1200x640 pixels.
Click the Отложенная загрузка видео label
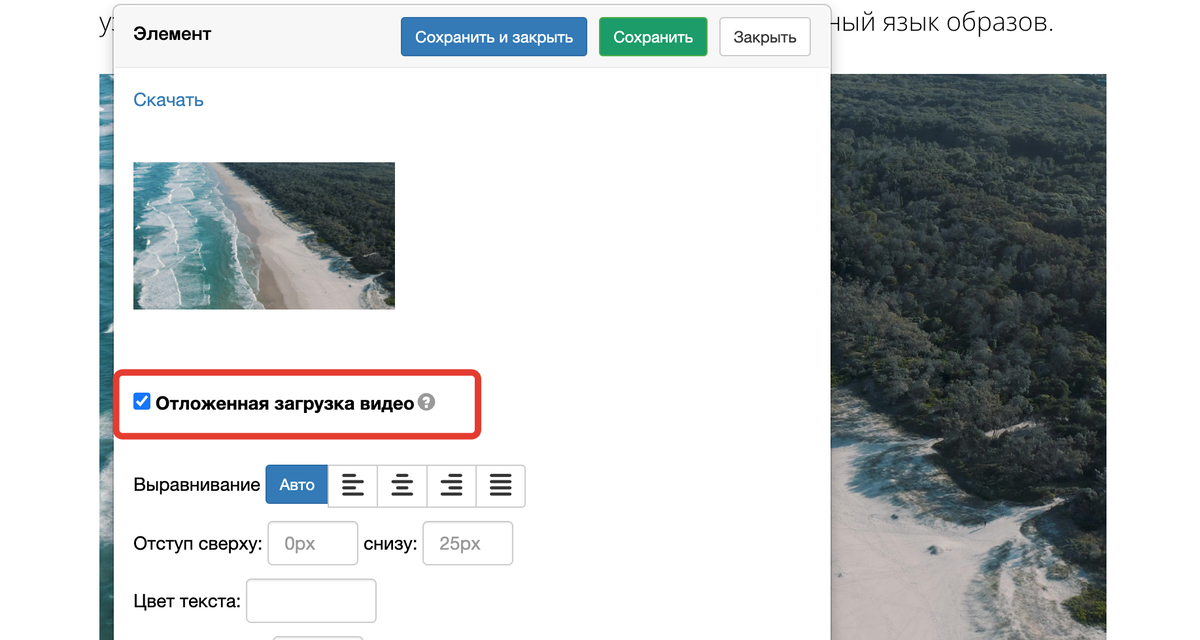click(x=285, y=404)
